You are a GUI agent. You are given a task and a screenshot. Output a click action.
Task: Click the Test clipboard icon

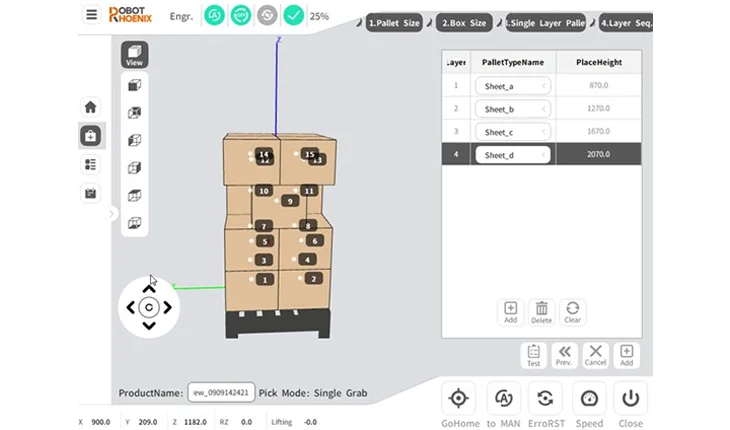534,356
